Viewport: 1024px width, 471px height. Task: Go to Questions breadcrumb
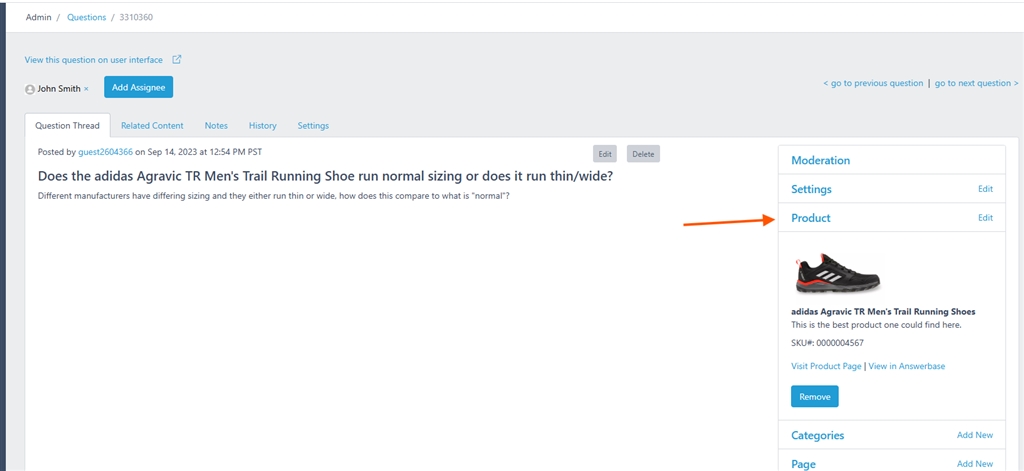point(86,17)
